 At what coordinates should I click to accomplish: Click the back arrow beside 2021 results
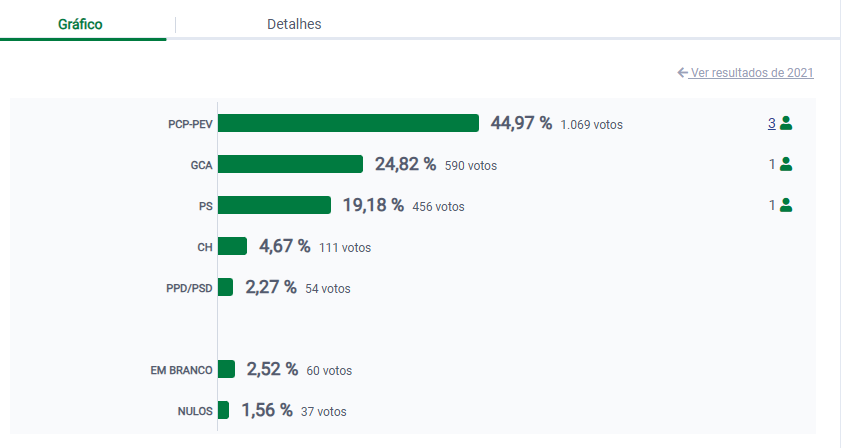tap(682, 73)
